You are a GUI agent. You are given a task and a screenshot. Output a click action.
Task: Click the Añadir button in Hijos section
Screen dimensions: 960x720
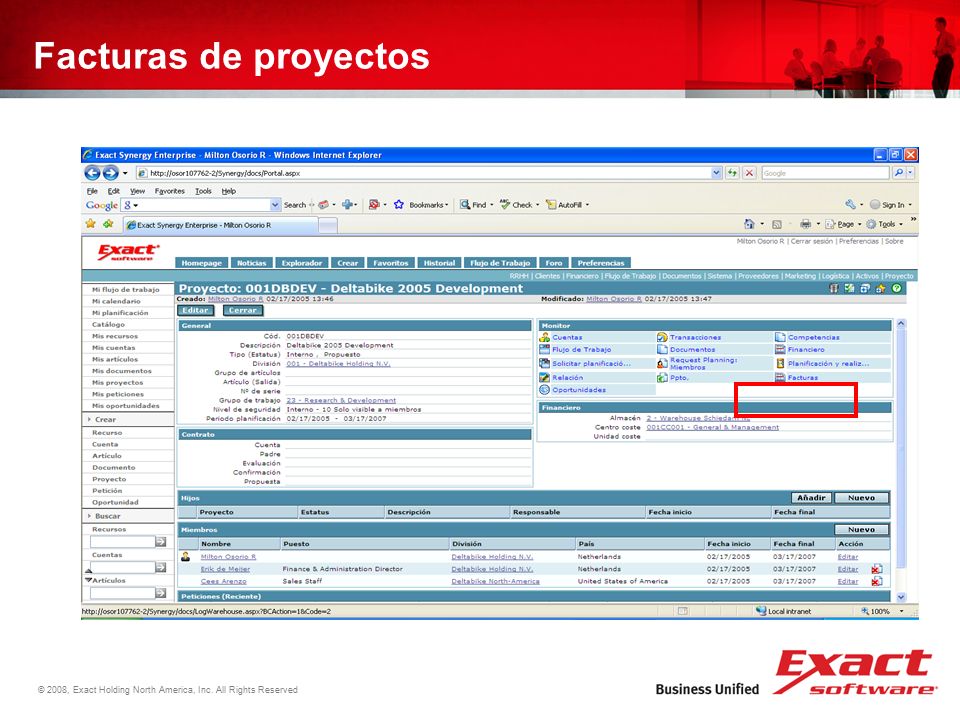pyautogui.click(x=811, y=498)
